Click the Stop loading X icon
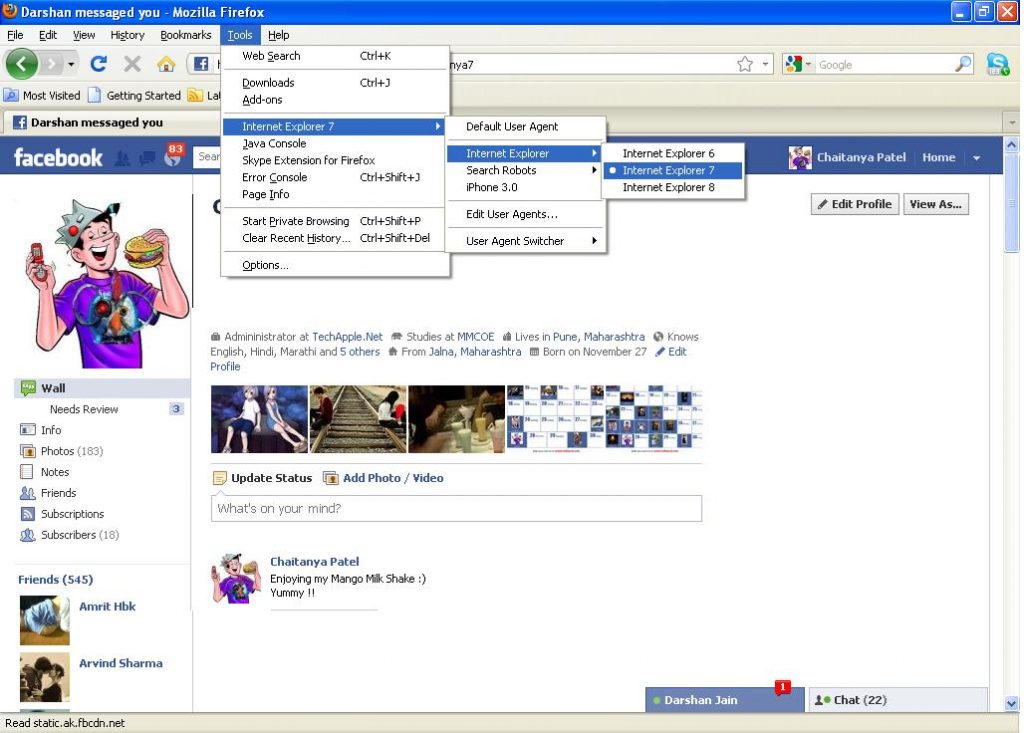The width and height of the screenshot is (1024, 733). click(x=132, y=64)
